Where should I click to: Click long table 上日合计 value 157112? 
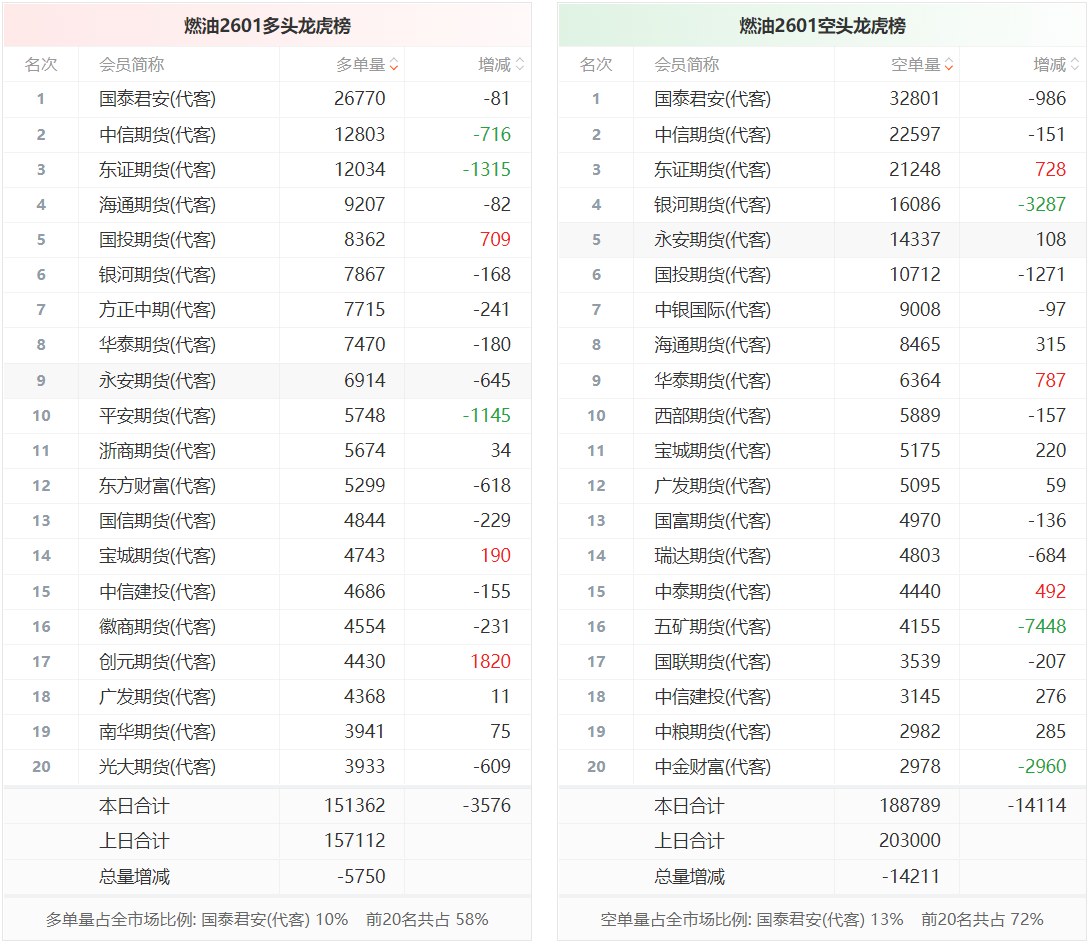tap(355, 841)
